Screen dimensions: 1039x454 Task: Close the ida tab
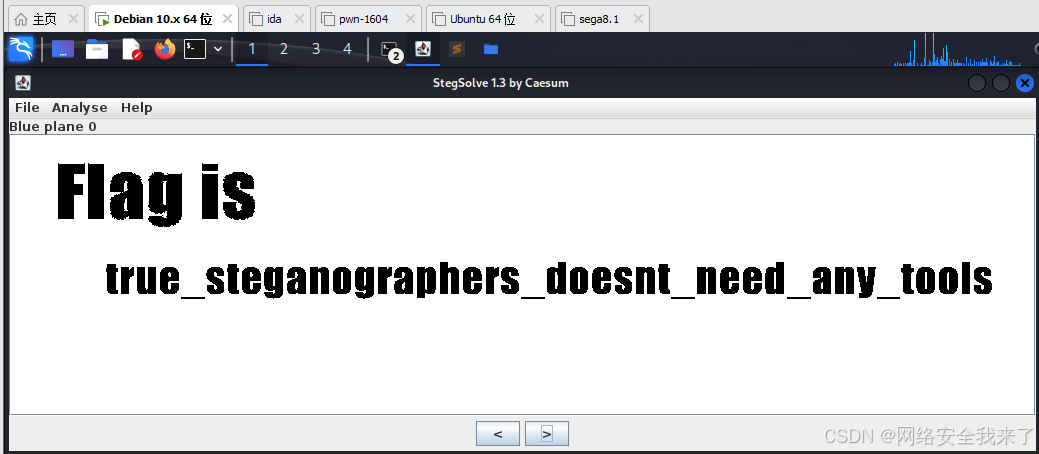(x=300, y=19)
